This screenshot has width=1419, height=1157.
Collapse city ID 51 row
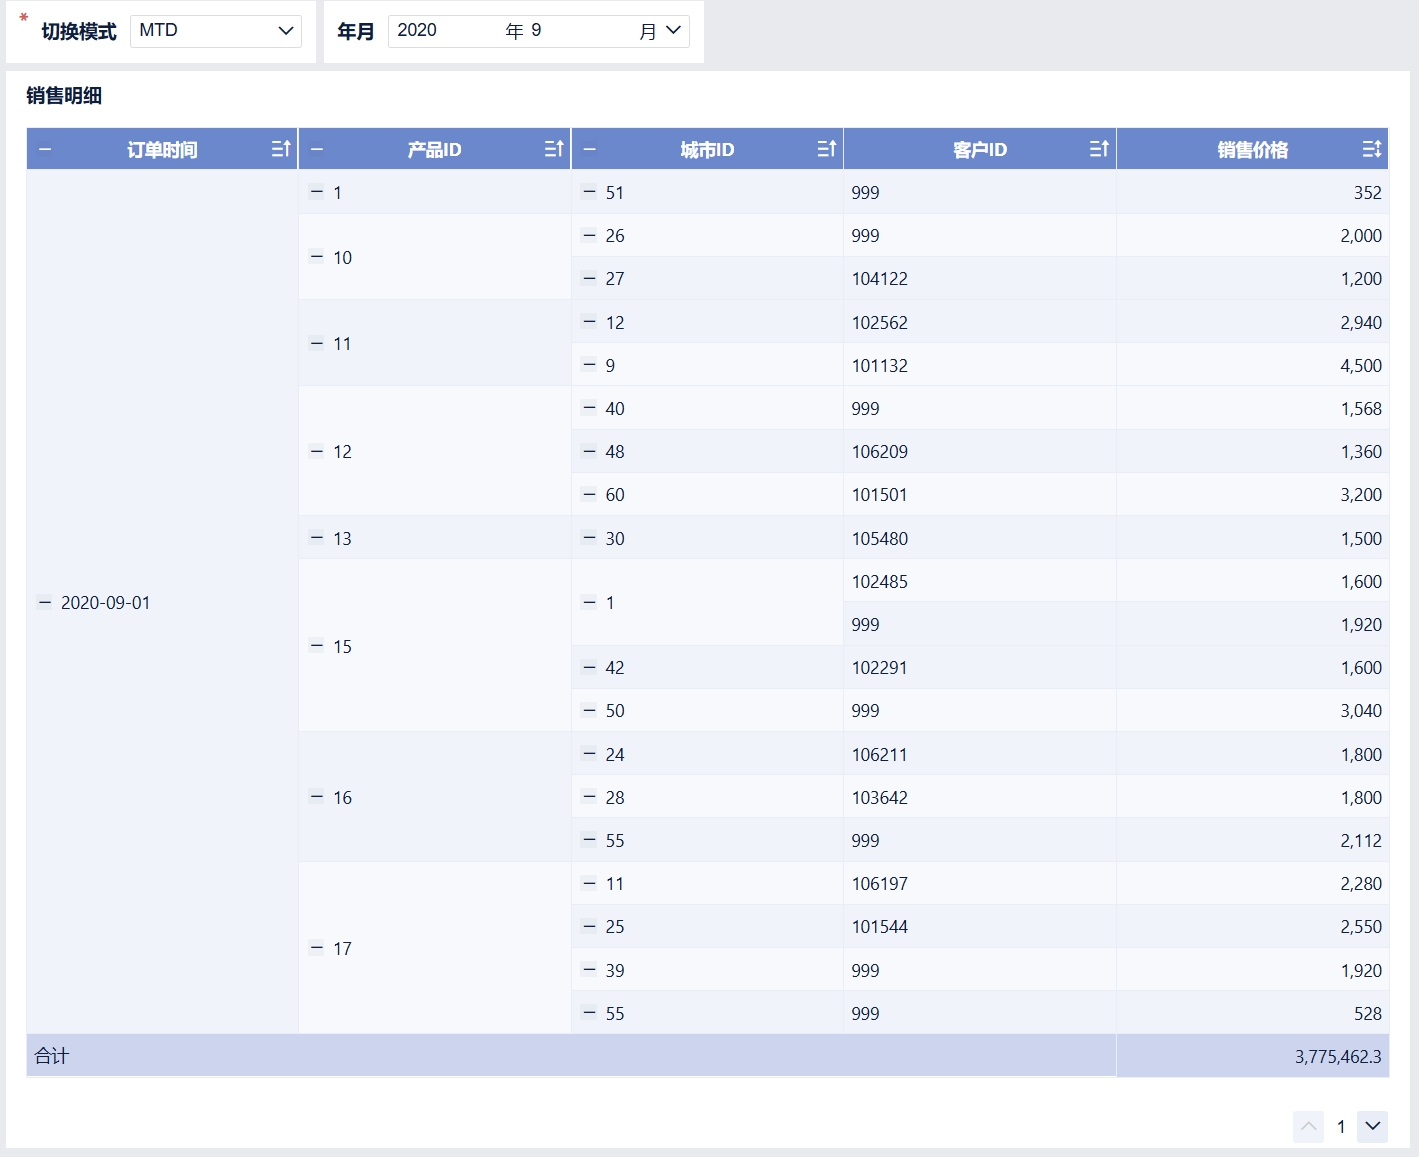590,192
